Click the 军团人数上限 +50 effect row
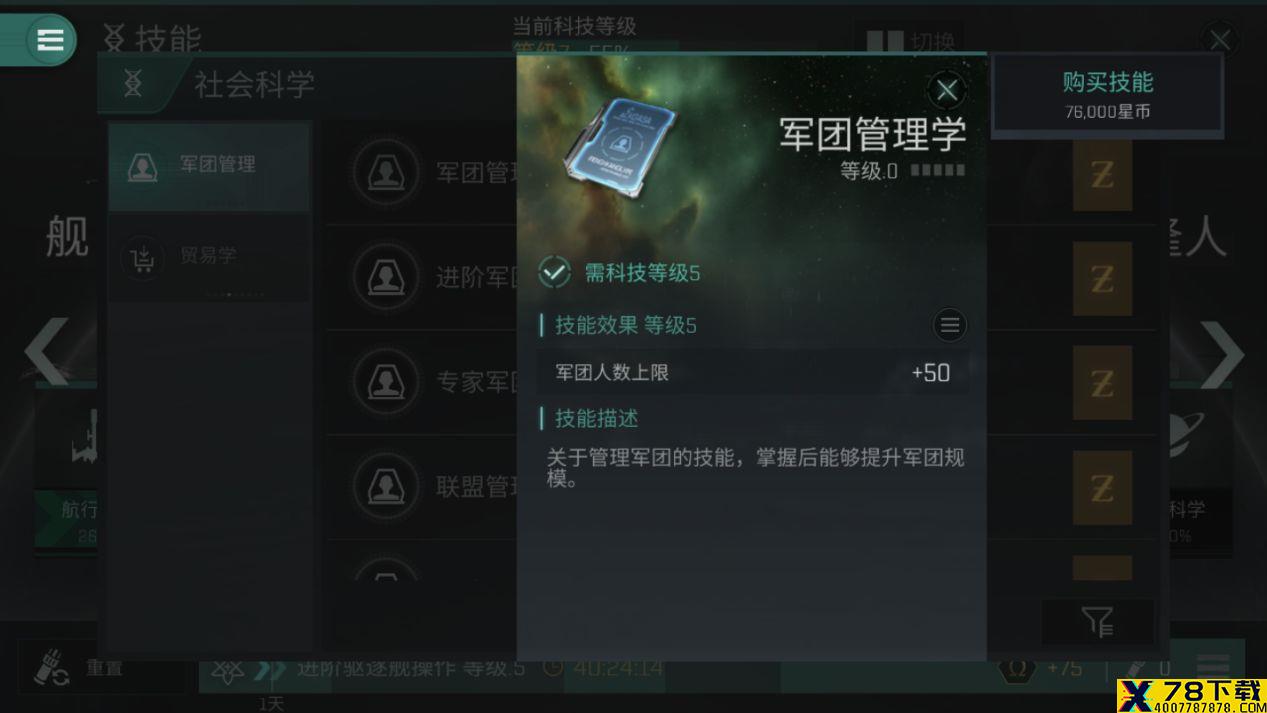This screenshot has height=713, width=1267. click(x=752, y=373)
